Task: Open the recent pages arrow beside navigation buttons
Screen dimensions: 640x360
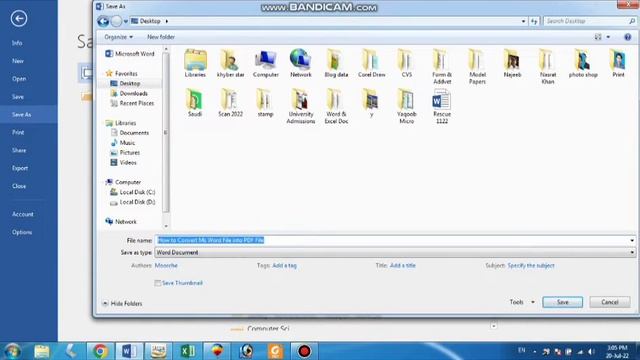Action: point(125,21)
